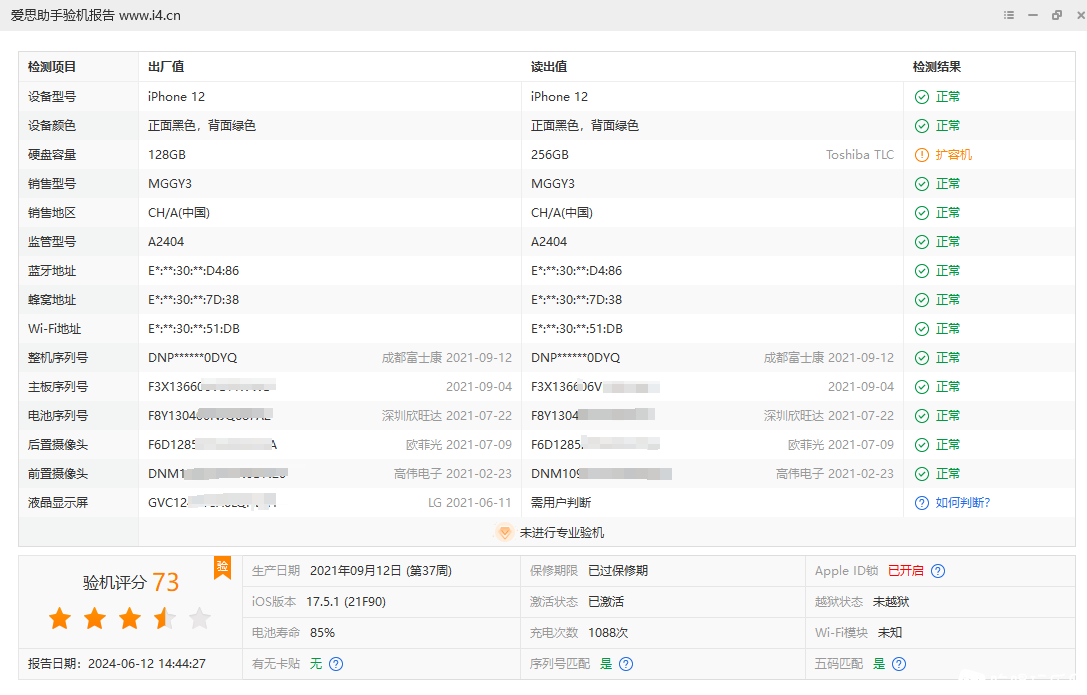
Task: Click the 出厂值 column header
Action: [166, 67]
